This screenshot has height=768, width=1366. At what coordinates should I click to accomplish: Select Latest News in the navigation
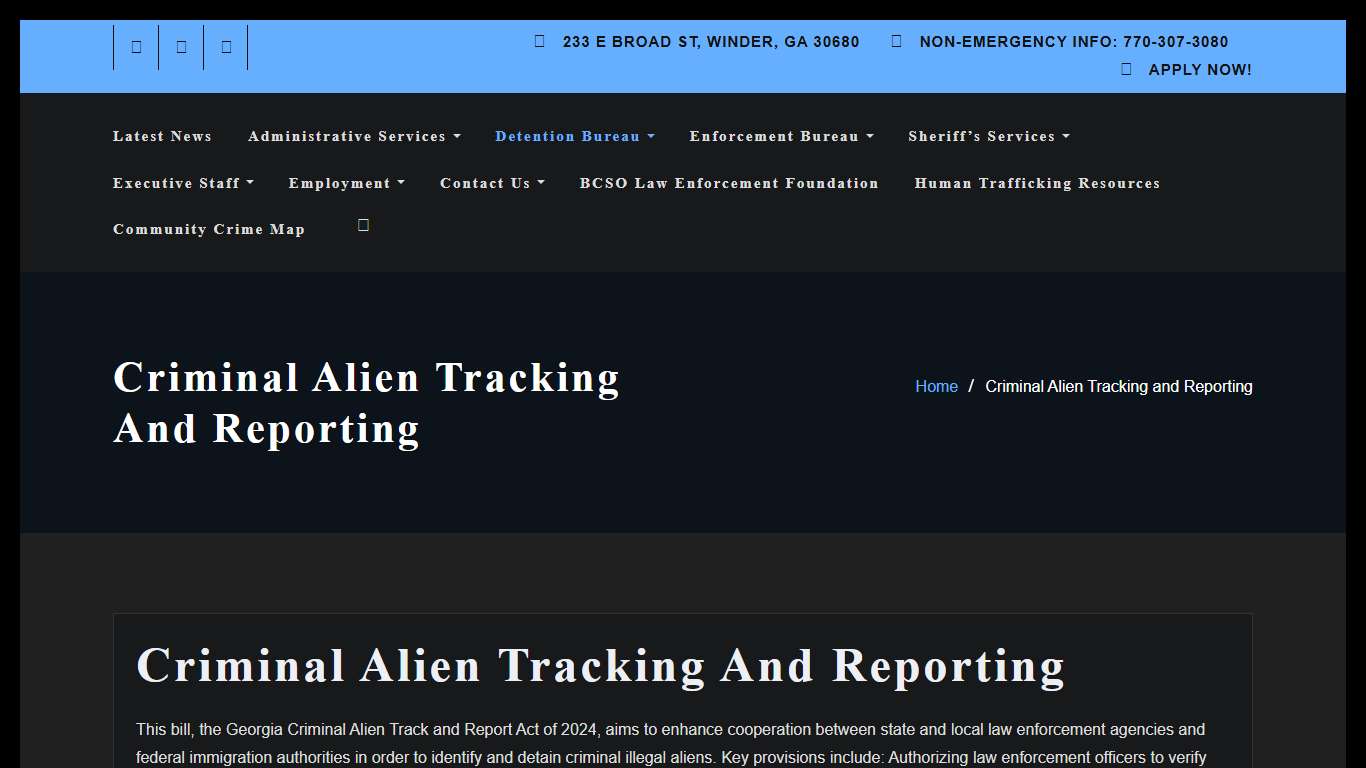pyautogui.click(x=162, y=136)
